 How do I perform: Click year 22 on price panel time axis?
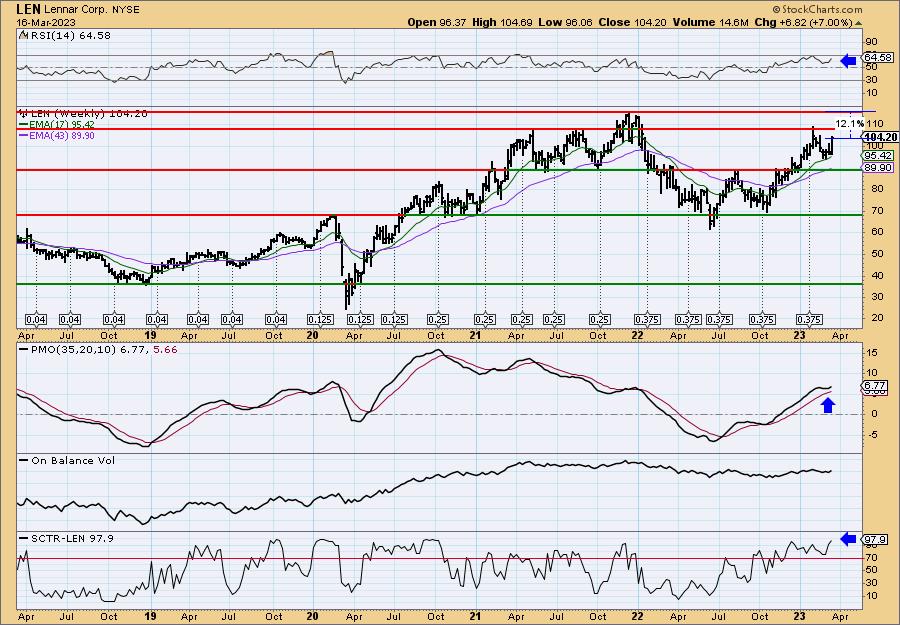point(638,335)
